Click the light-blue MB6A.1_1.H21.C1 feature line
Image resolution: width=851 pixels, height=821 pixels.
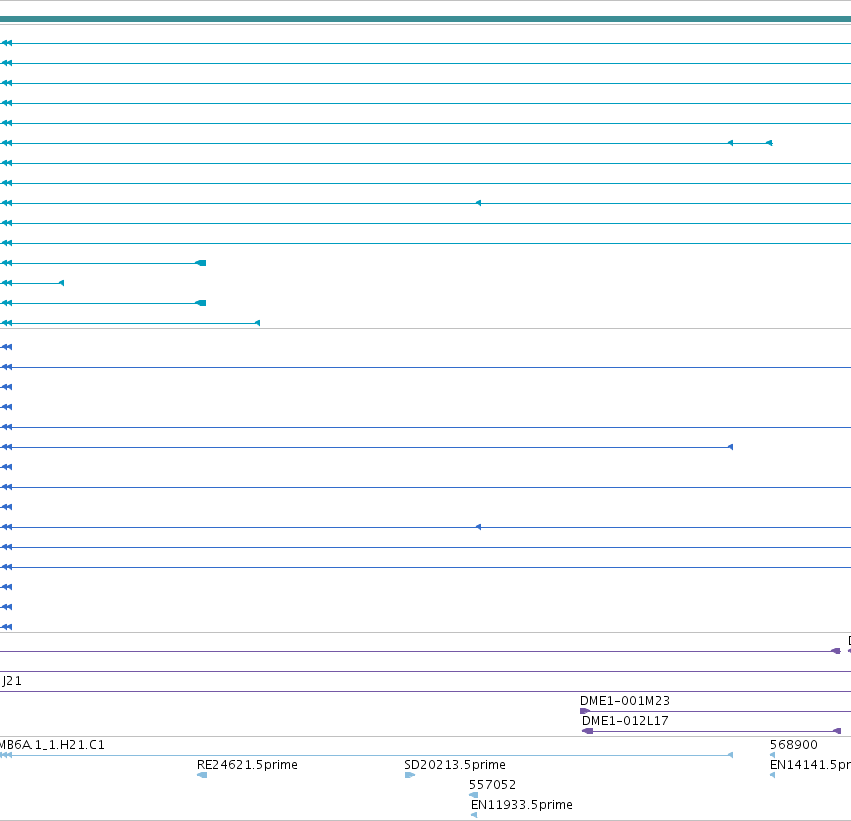click(366, 755)
